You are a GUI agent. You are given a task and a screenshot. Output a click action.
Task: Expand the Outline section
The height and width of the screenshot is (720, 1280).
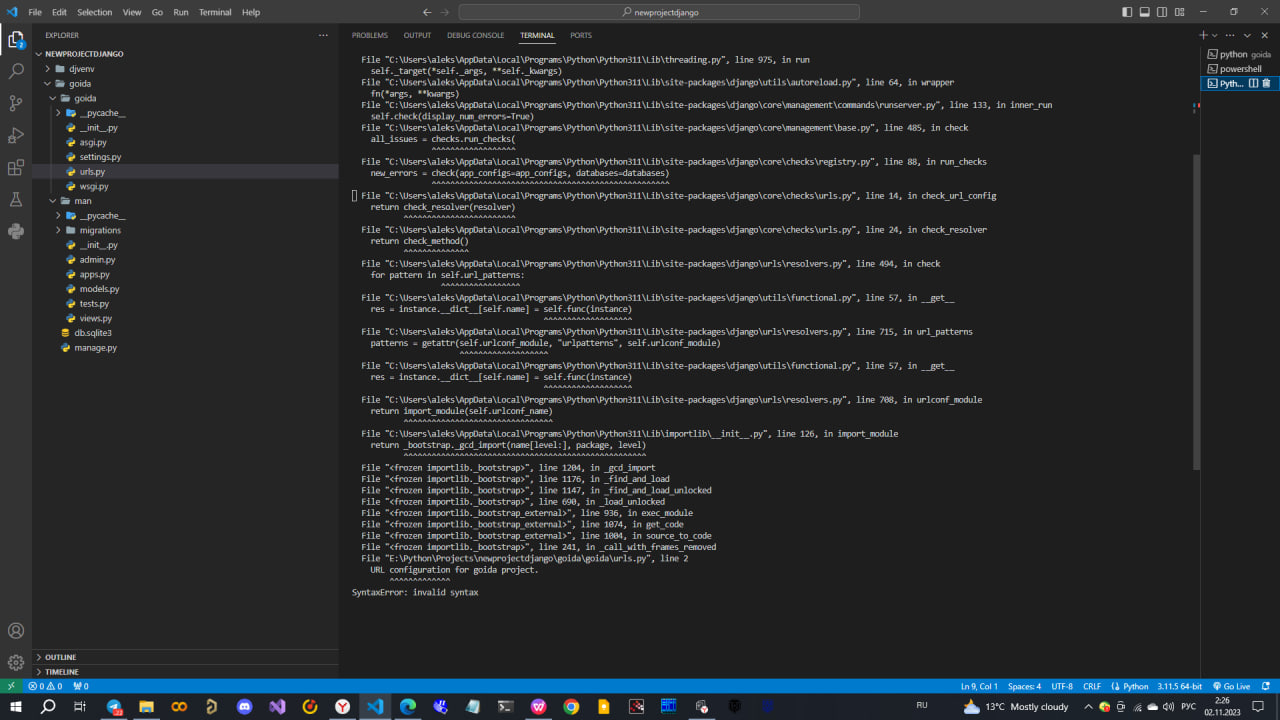185,657
